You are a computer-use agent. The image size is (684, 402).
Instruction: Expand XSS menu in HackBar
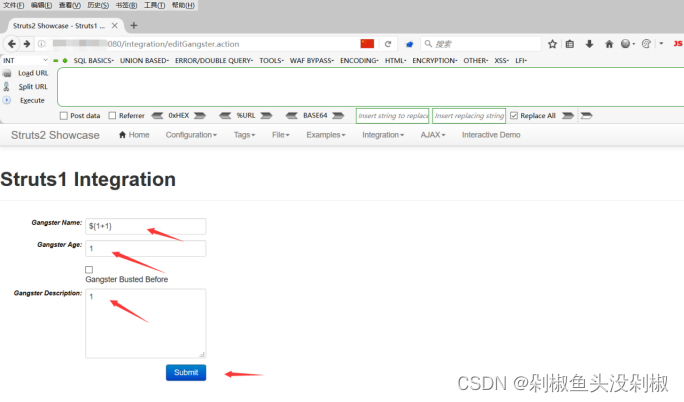[502, 61]
